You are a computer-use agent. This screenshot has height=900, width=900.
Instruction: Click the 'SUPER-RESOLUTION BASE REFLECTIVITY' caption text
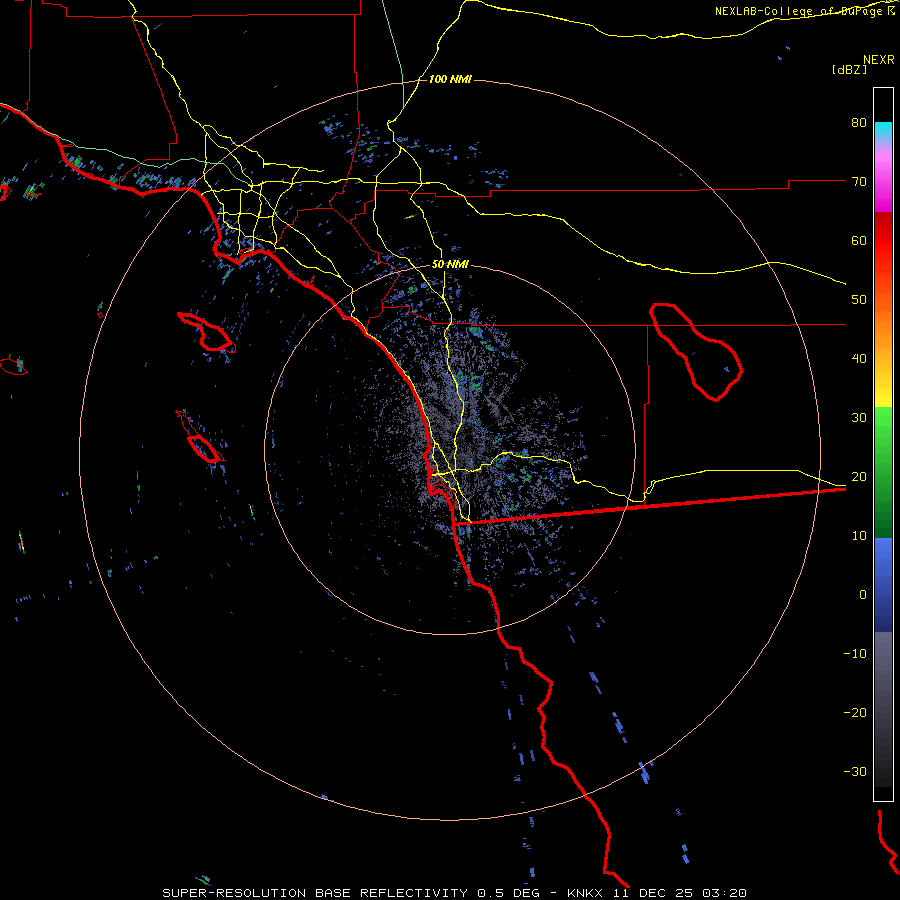(x=315, y=893)
